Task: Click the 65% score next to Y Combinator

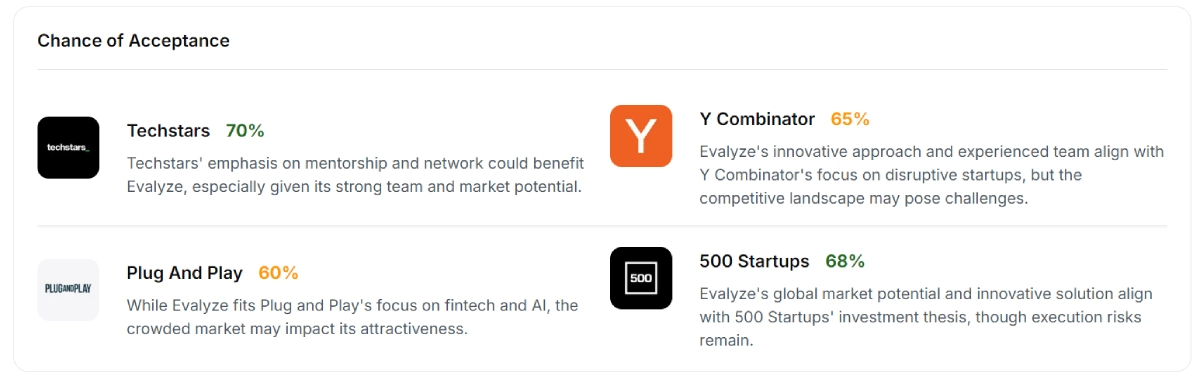Action: click(x=850, y=119)
